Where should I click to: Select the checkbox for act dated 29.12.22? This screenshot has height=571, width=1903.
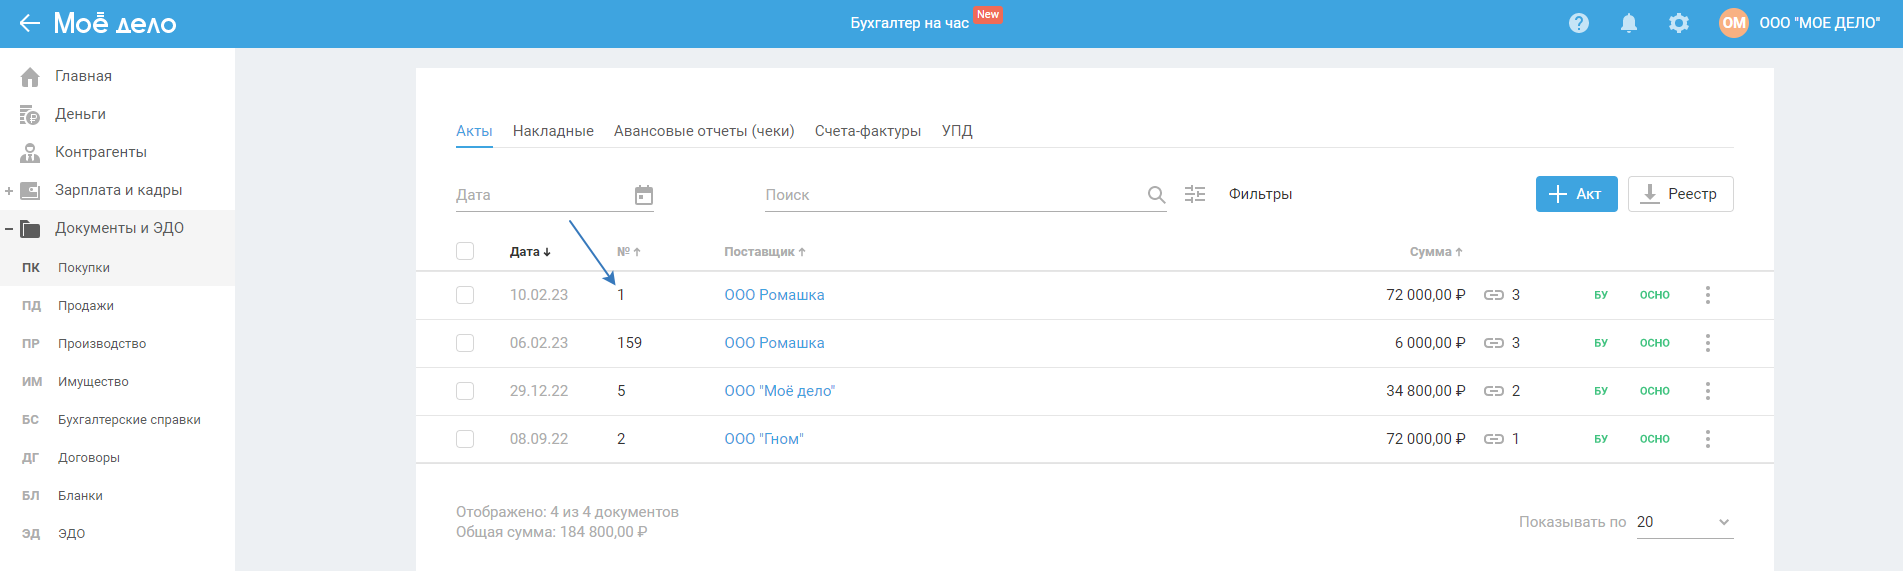(x=465, y=391)
